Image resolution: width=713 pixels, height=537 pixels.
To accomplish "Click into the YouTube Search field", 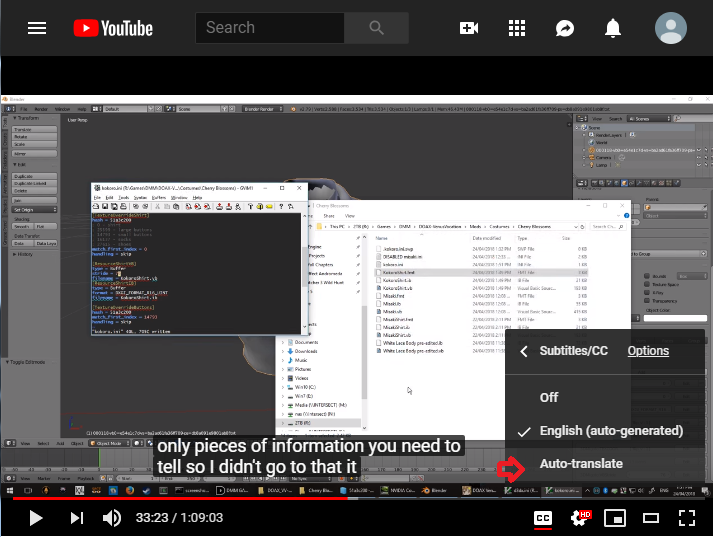I will 270,28.
